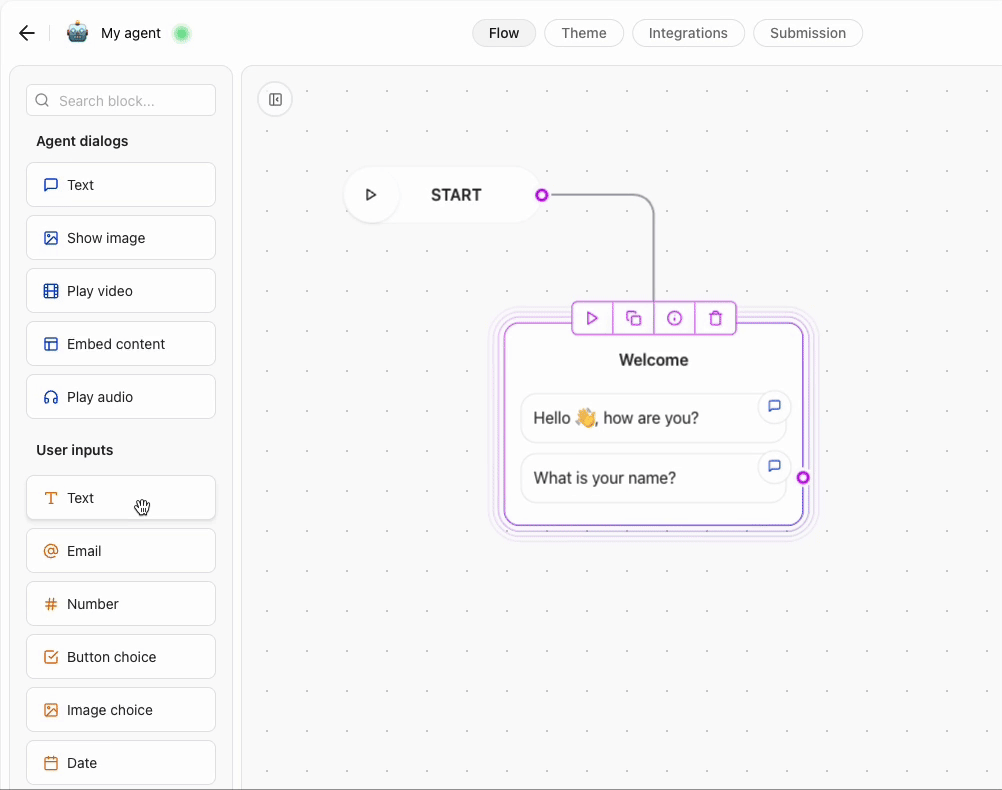
Task: Click the back arrow at top left
Action: click(x=26, y=33)
